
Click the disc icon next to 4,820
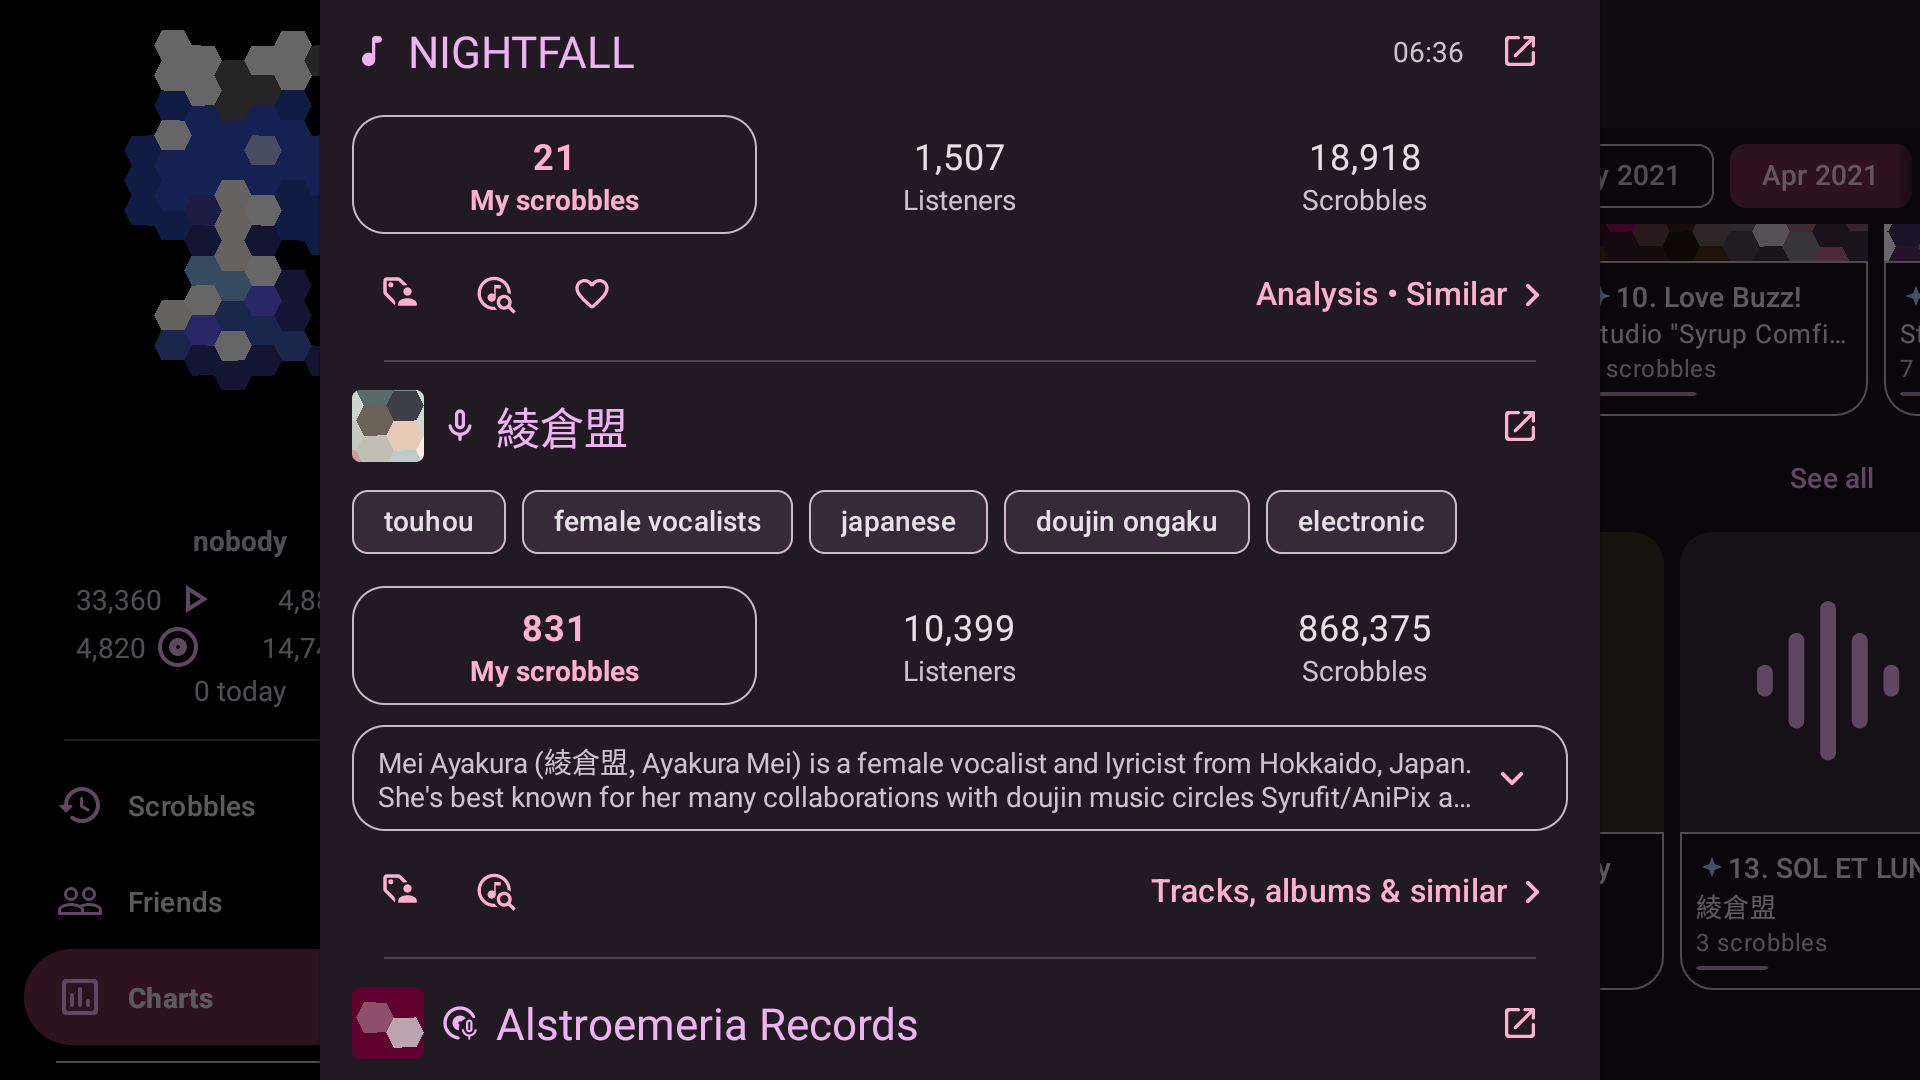178,648
